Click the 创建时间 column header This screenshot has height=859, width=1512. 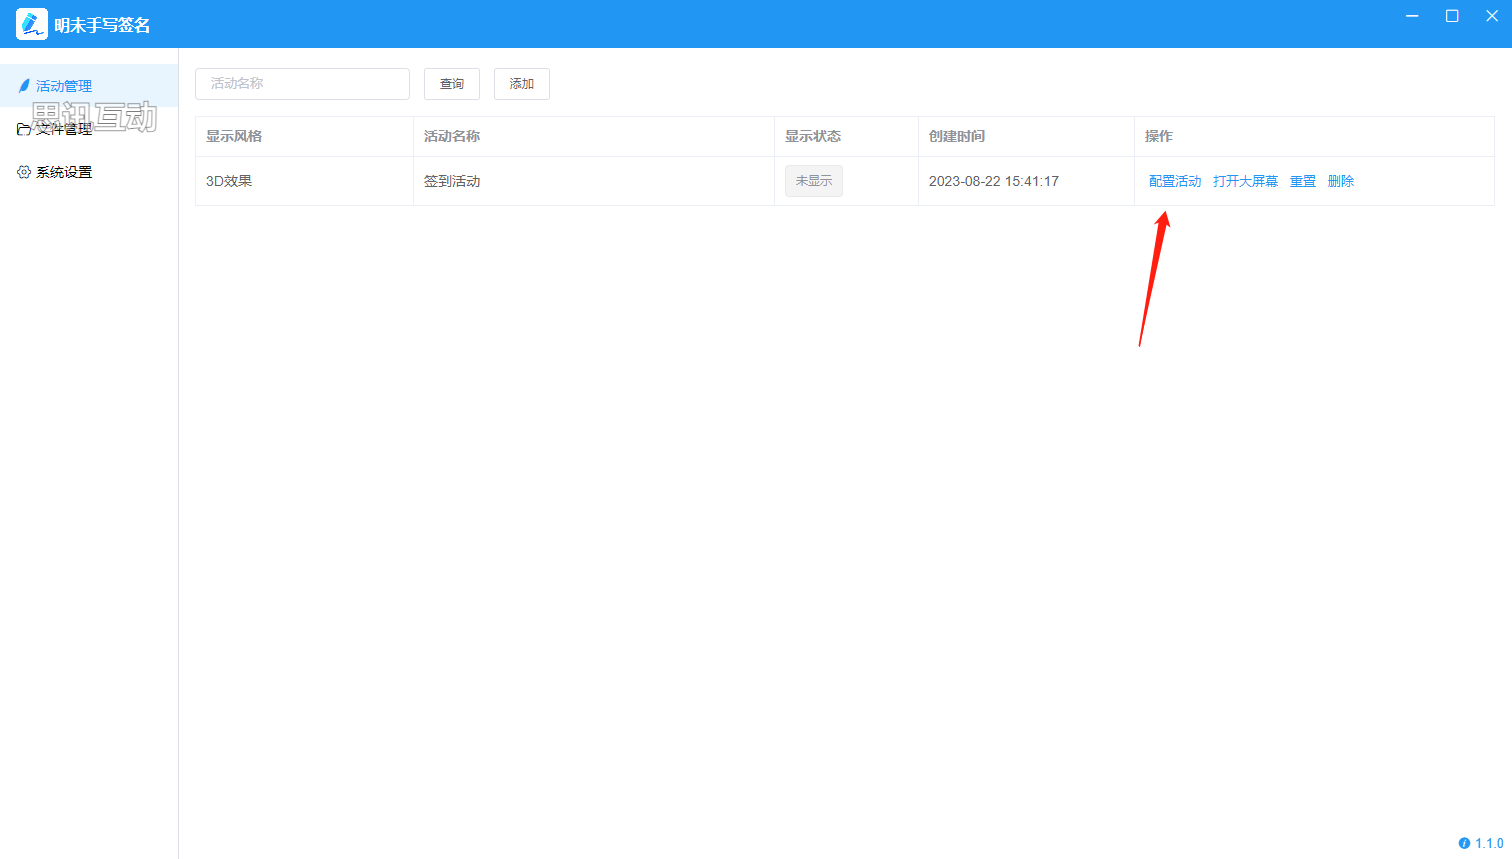1026,136
